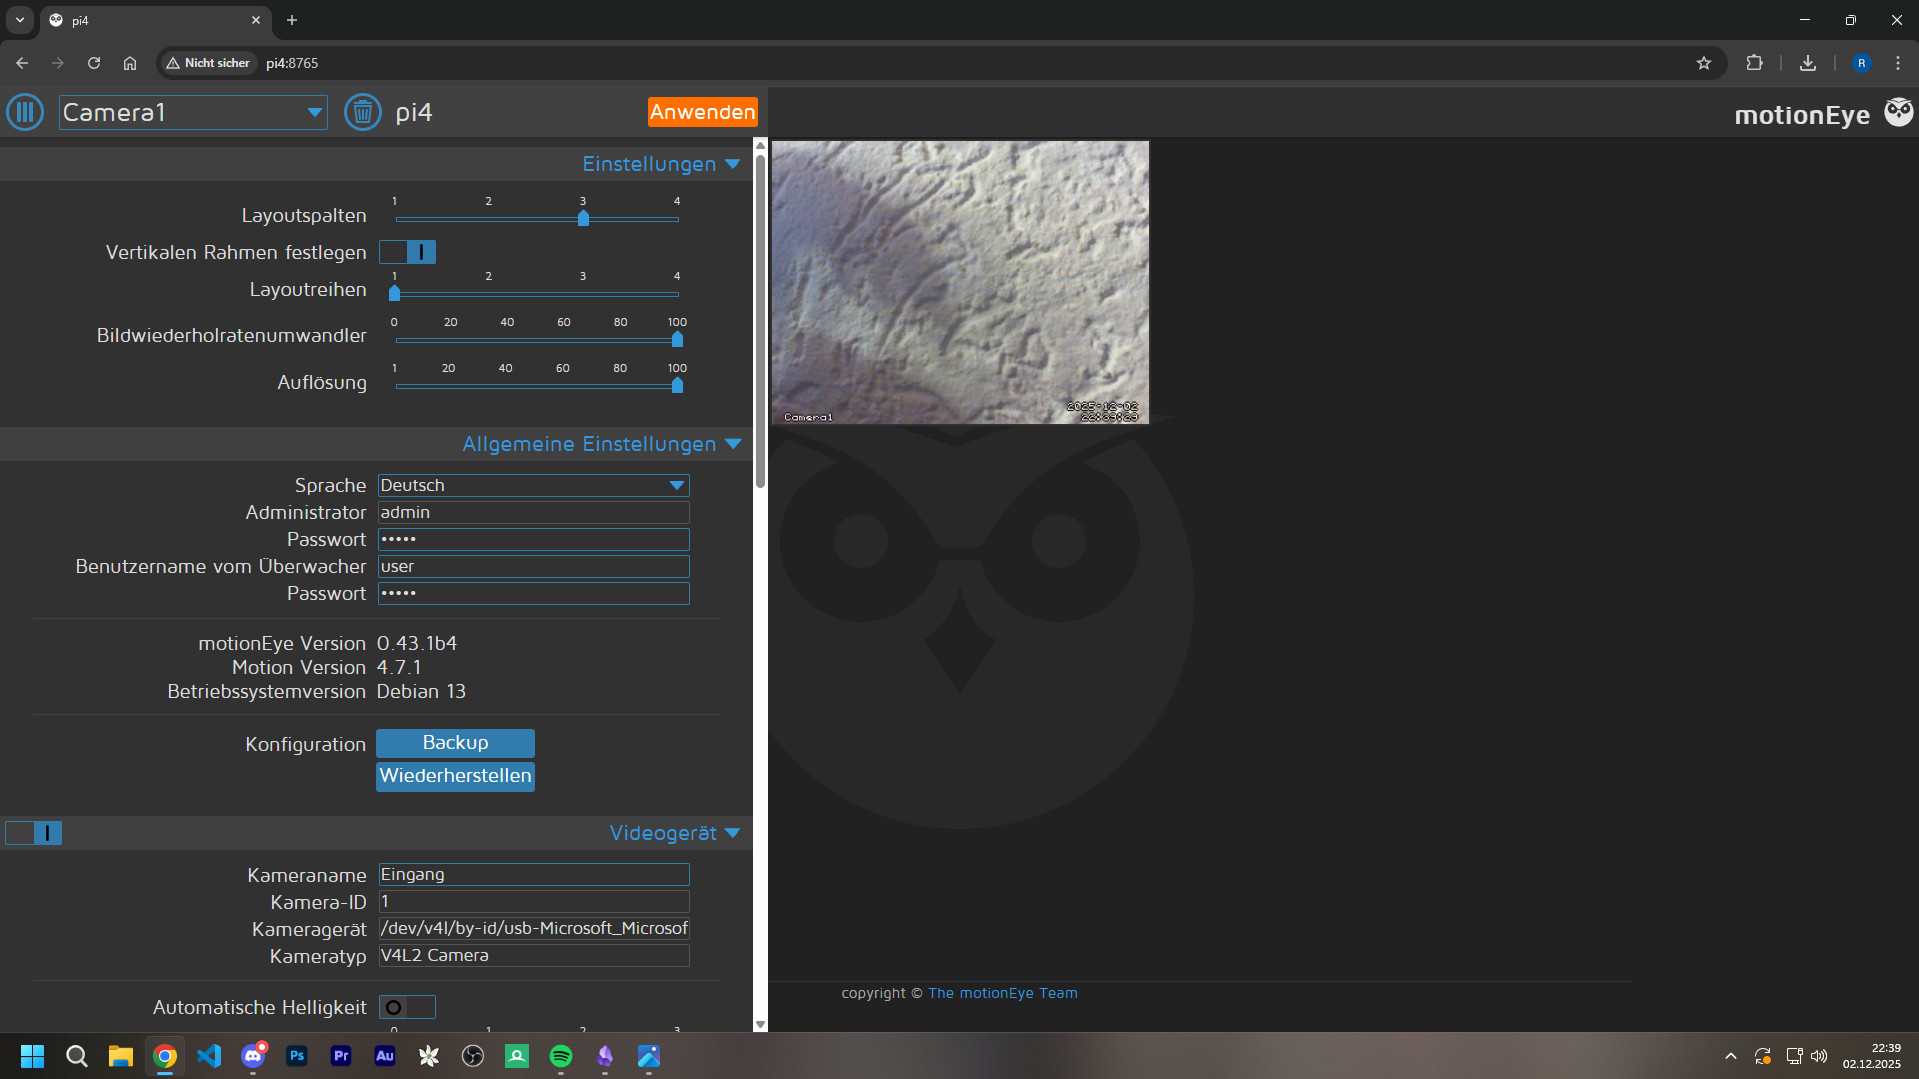
Task: Open Spotify from the taskbar
Action: pyautogui.click(x=561, y=1056)
